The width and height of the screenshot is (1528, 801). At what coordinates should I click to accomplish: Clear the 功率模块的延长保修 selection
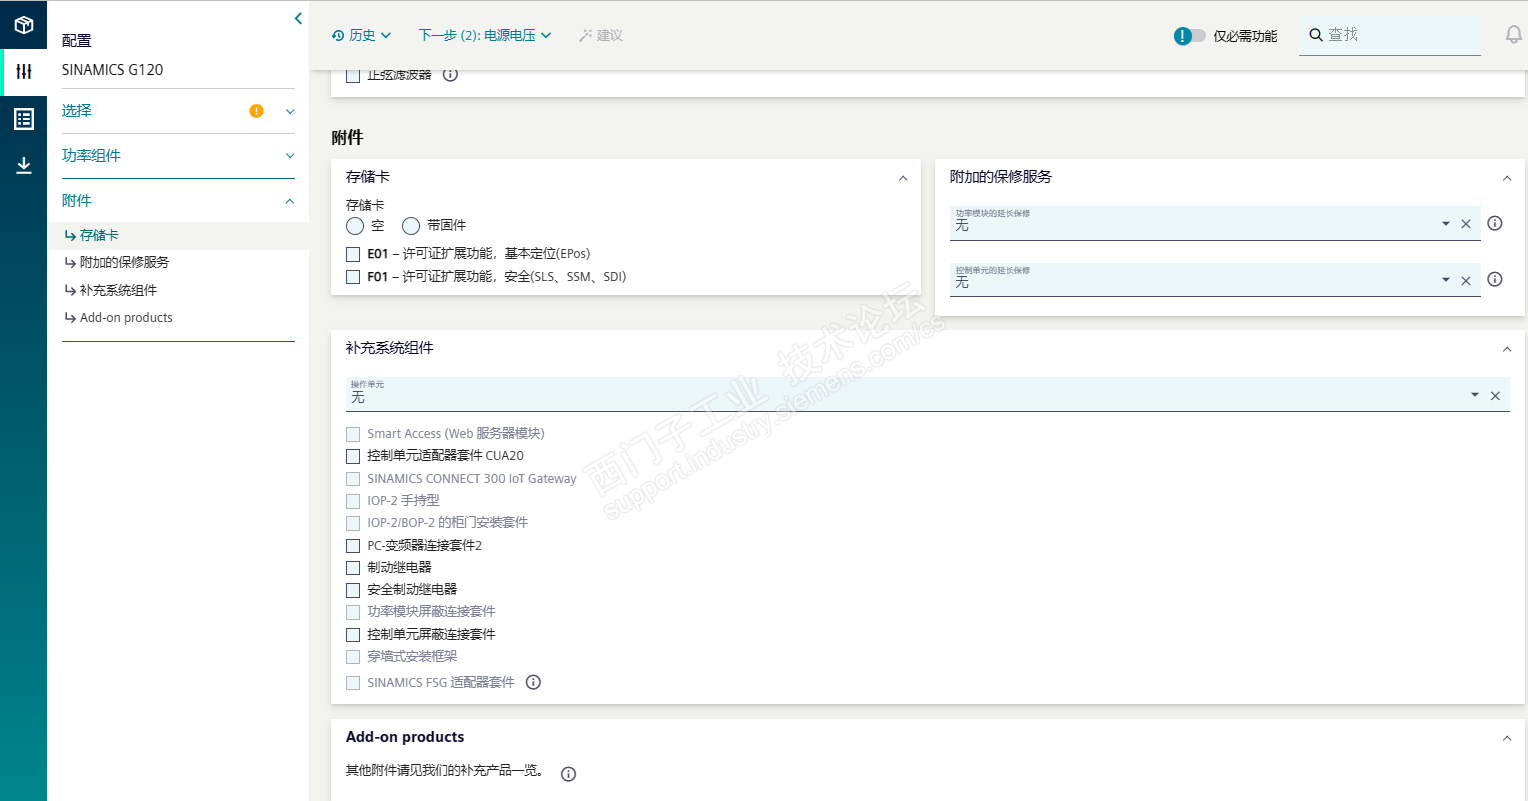click(1466, 224)
